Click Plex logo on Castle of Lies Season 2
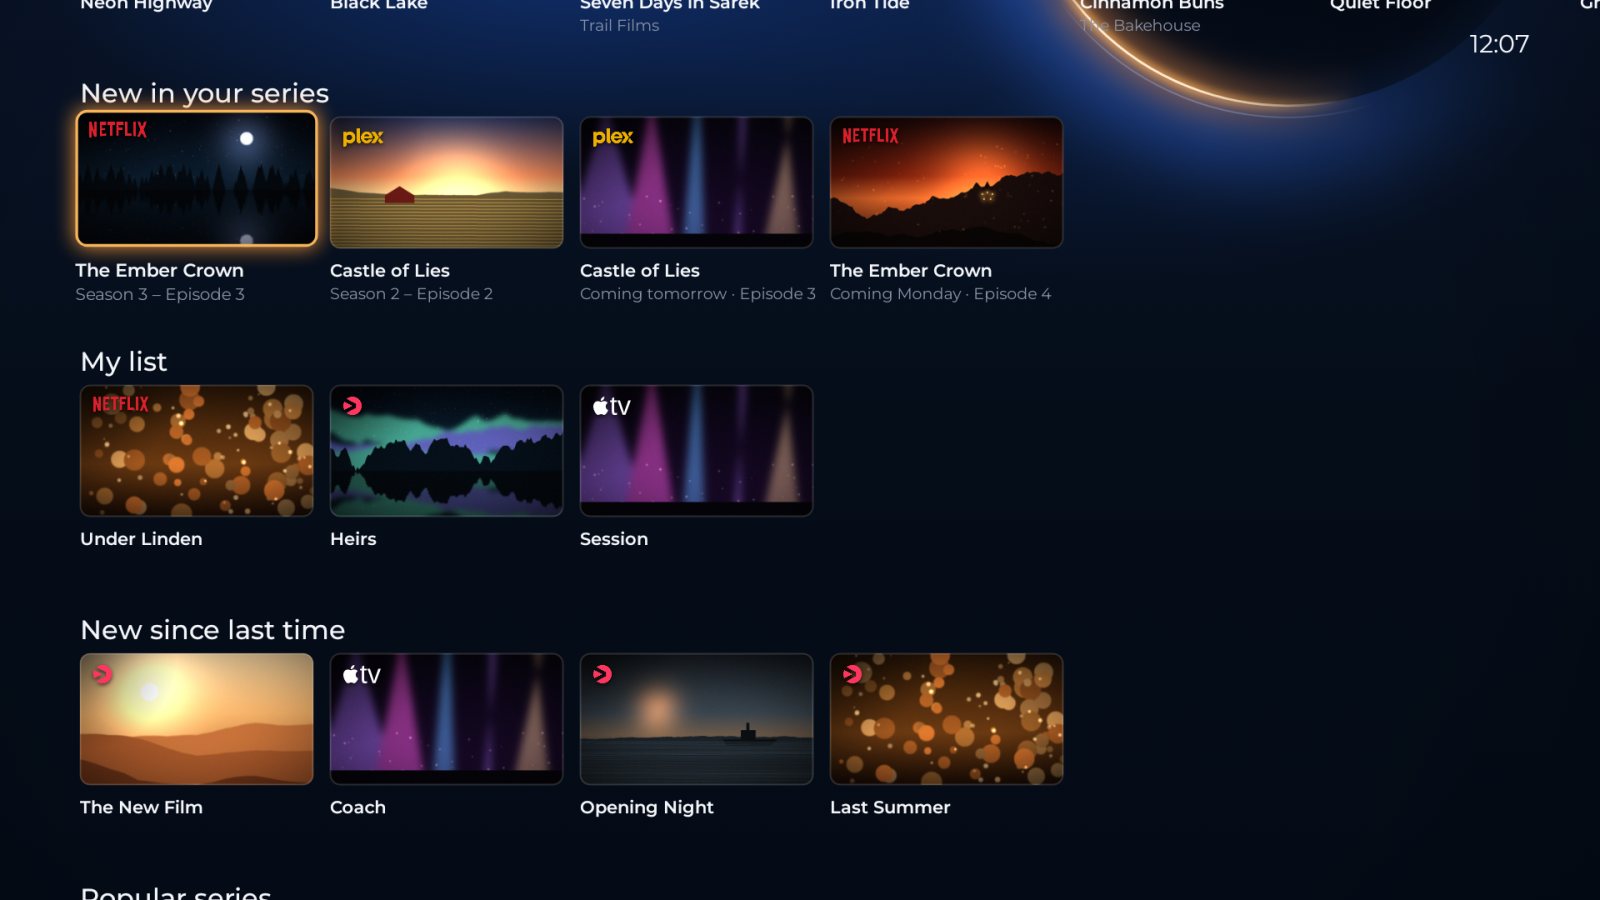This screenshot has width=1600, height=900. tap(363, 137)
